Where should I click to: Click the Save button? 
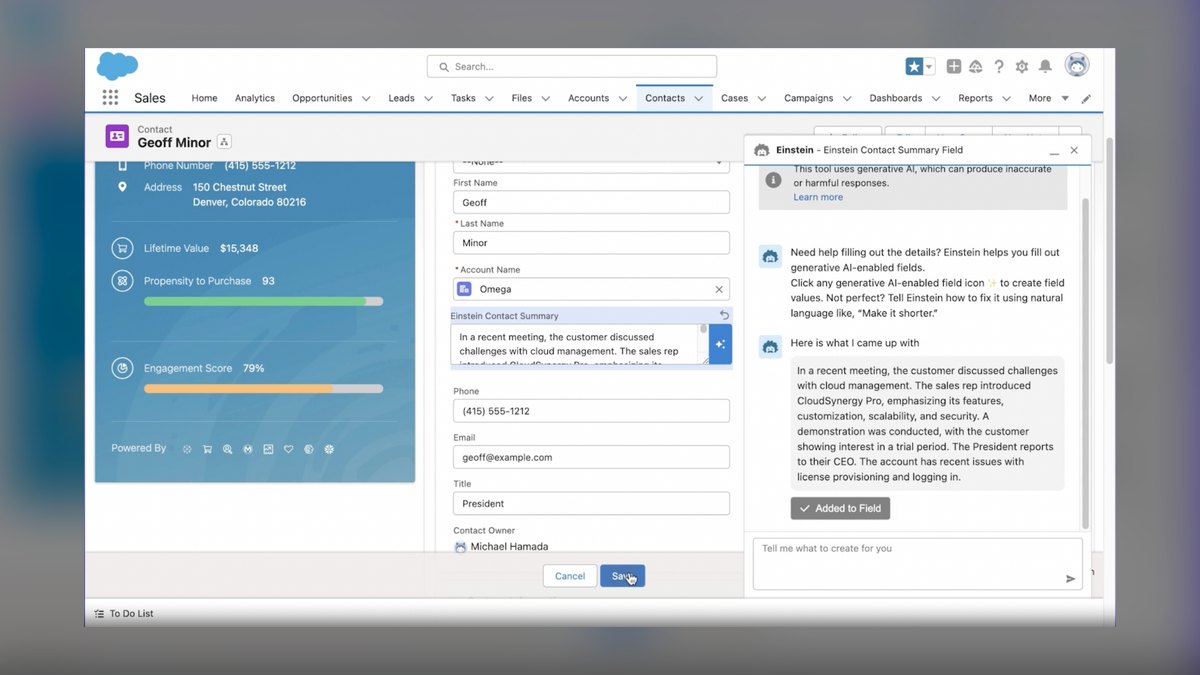622,576
